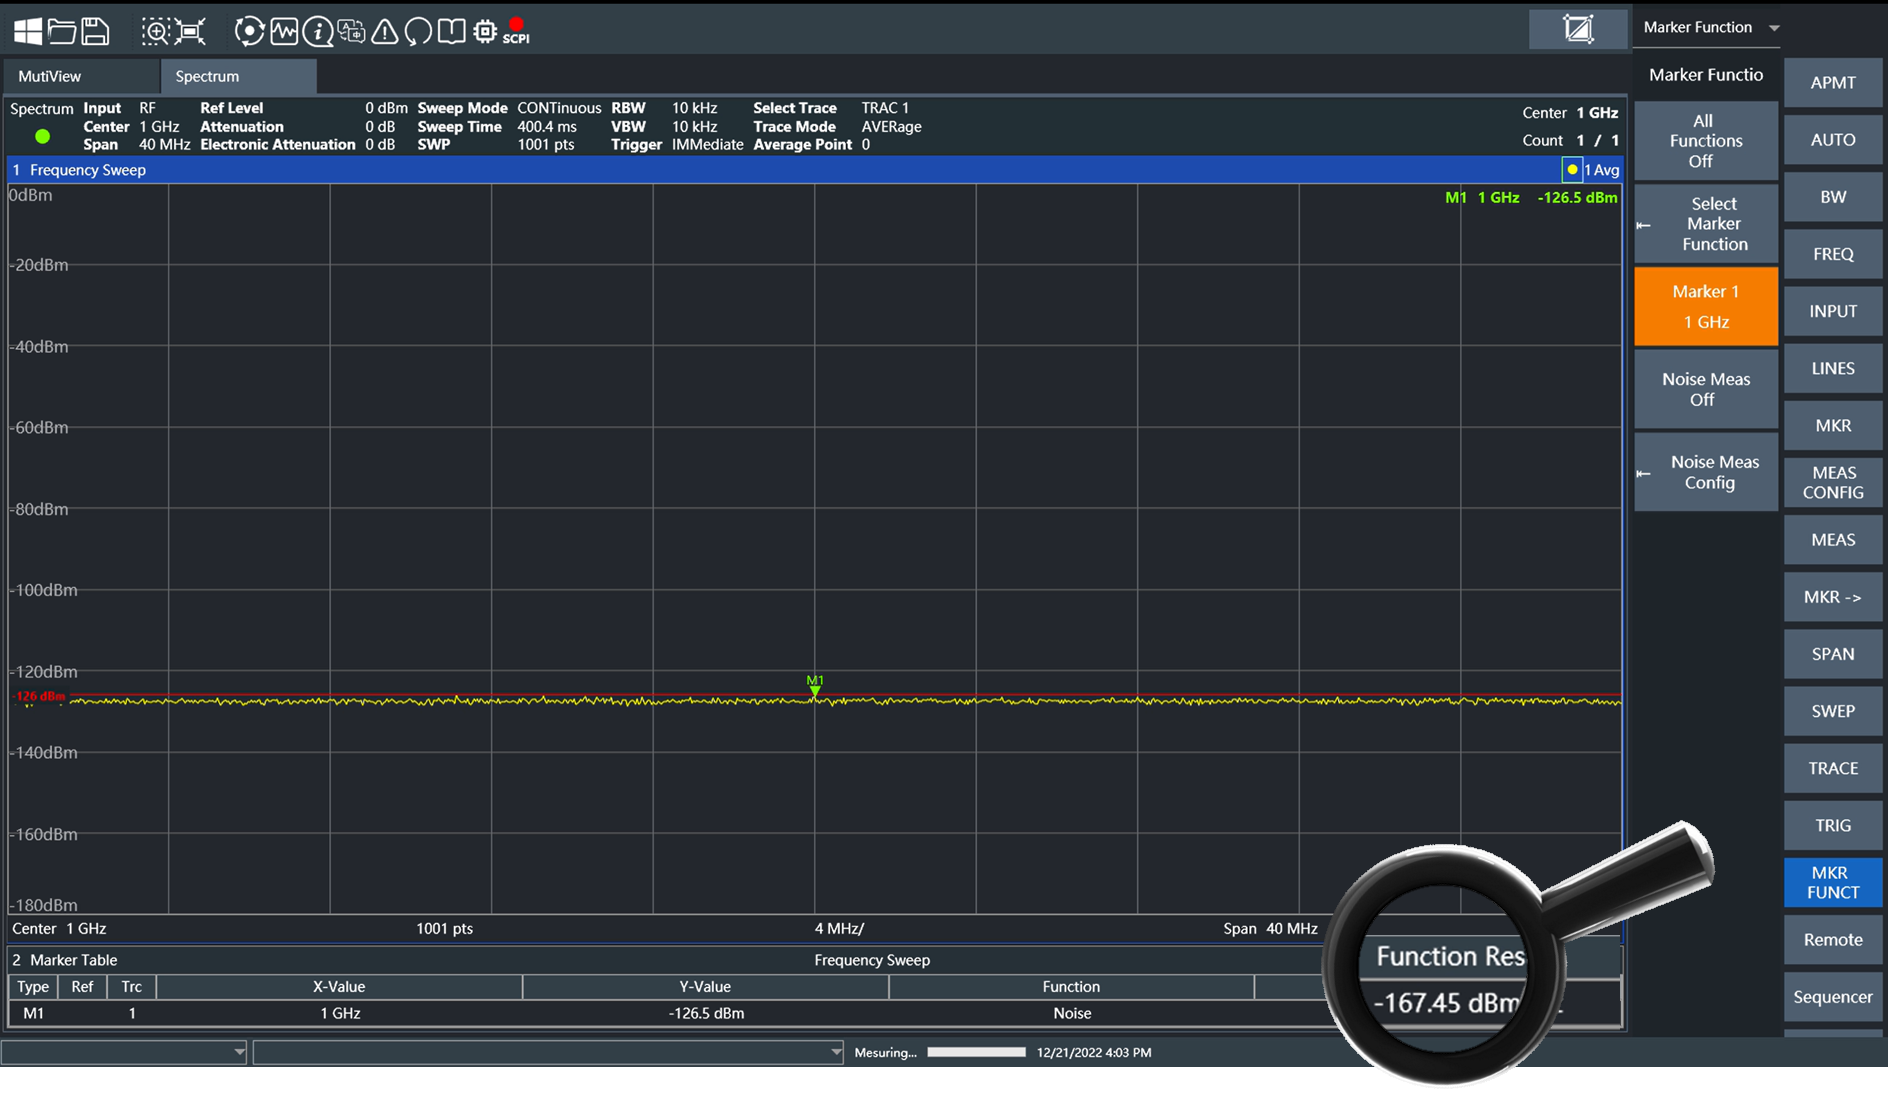Click the green status indicator under Spectrum
This screenshot has width=1888, height=1101.
[x=42, y=136]
